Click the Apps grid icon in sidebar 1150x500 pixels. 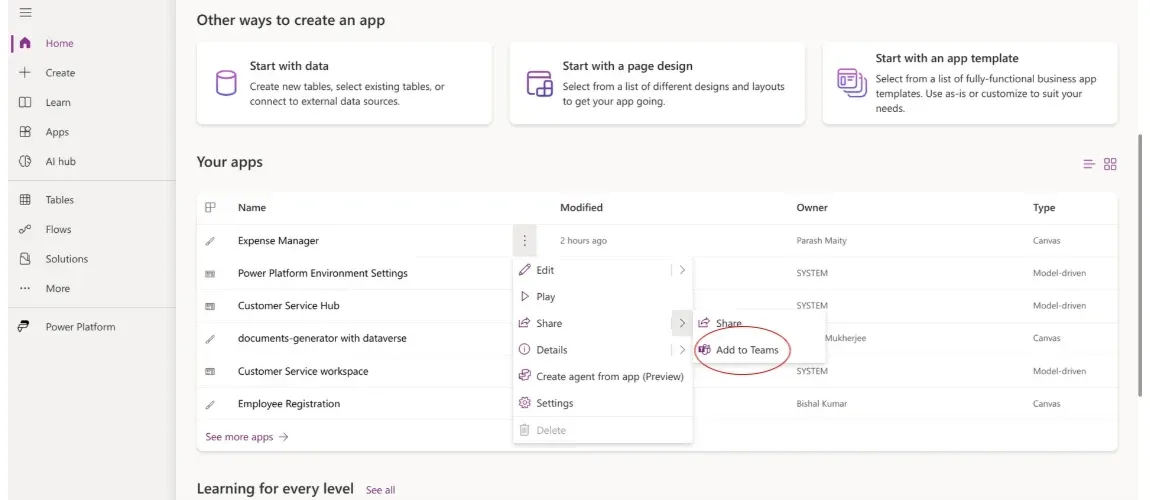(x=25, y=132)
